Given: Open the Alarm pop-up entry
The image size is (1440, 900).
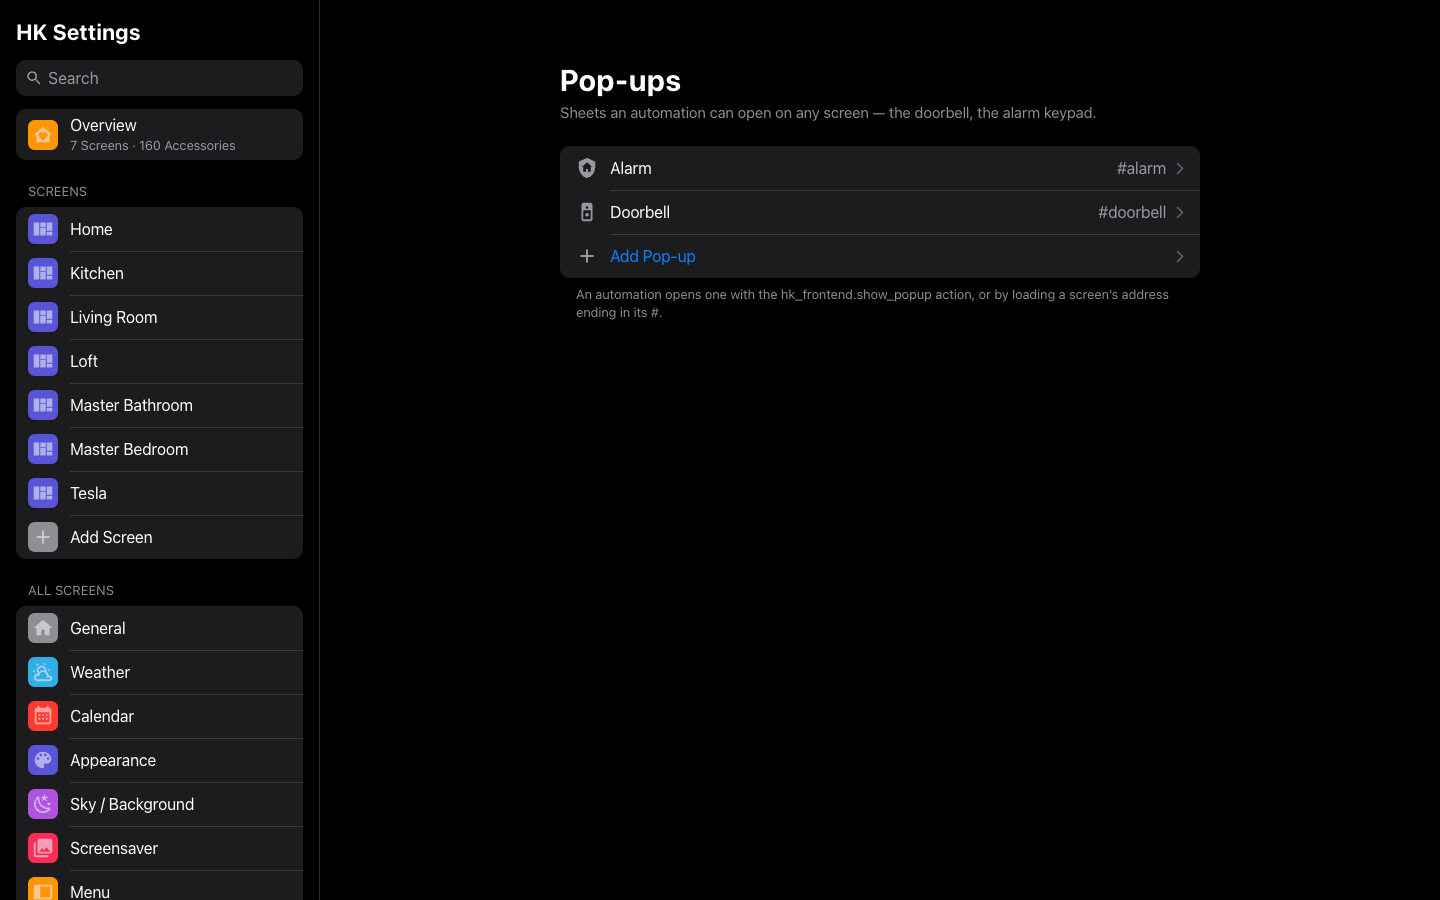Looking at the screenshot, I should [880, 168].
